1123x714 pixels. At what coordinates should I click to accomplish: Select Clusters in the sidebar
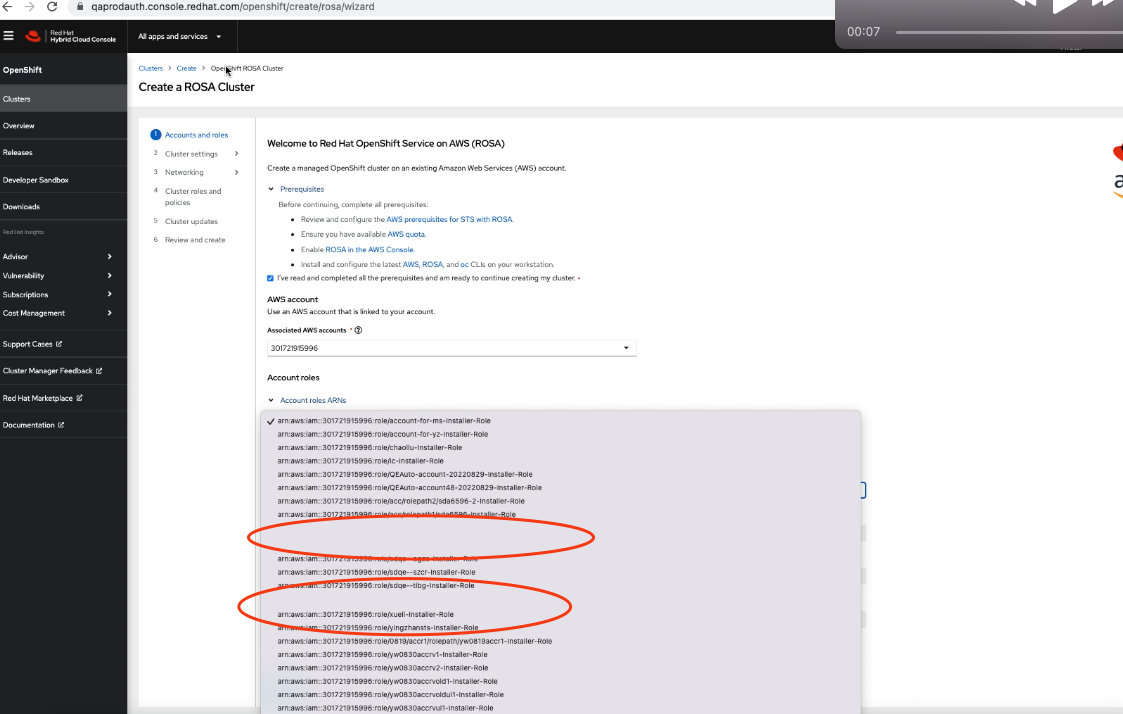pyautogui.click(x=63, y=99)
